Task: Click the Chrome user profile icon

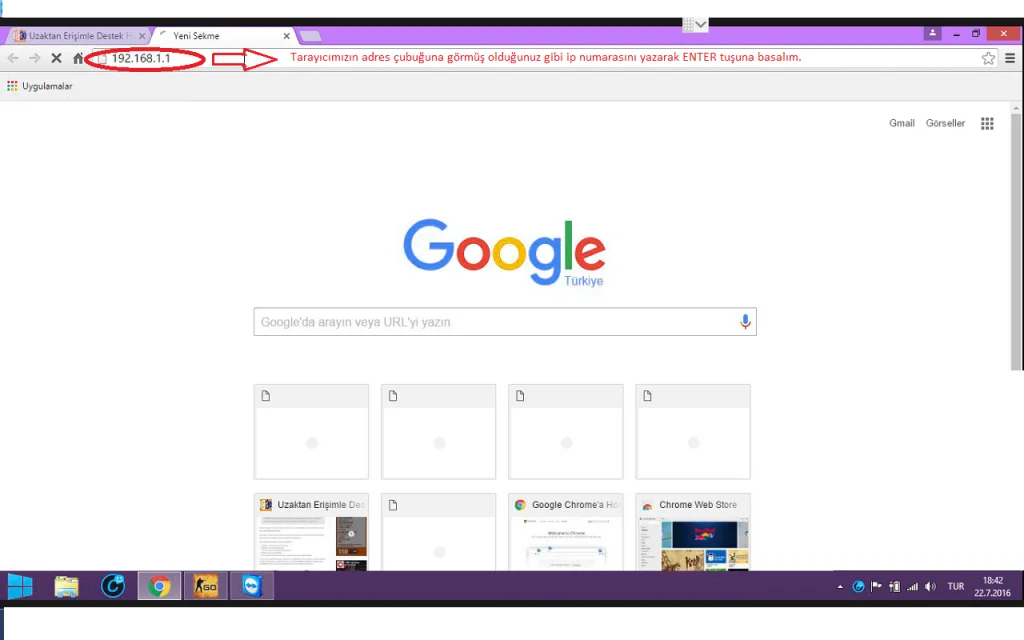Action: pos(931,34)
